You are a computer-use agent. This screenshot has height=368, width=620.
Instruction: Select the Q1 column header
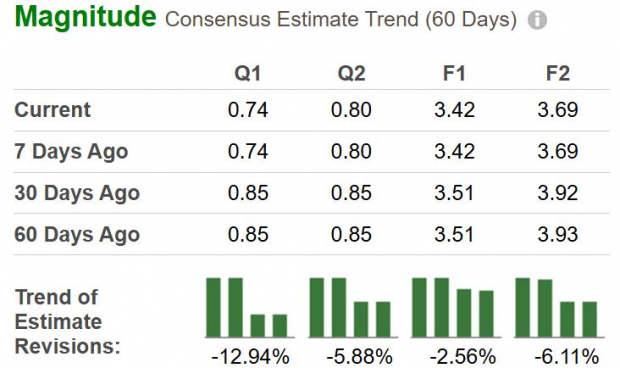click(x=248, y=74)
